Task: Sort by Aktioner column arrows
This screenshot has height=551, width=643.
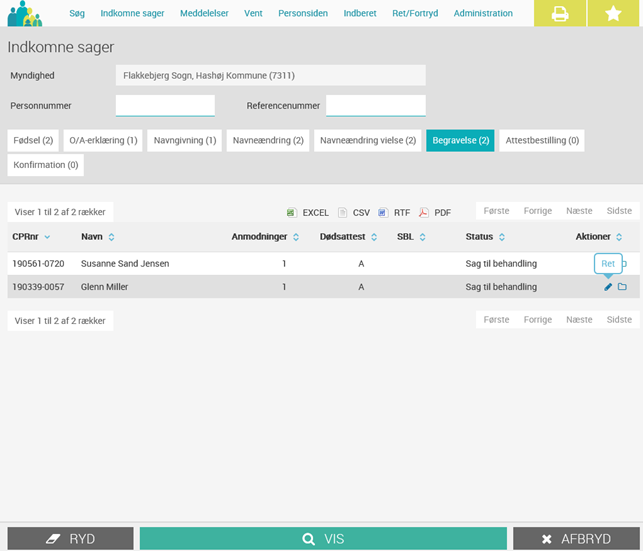Action: tap(619, 237)
